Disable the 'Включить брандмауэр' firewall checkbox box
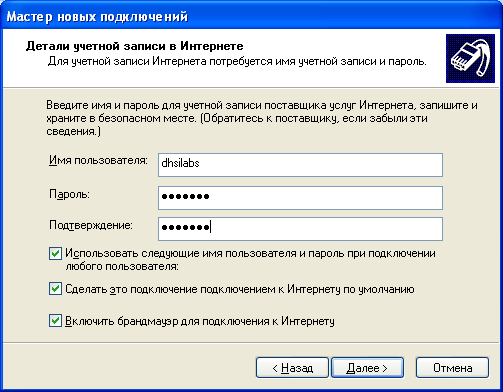Screen dimensions: 503x392 55,321
